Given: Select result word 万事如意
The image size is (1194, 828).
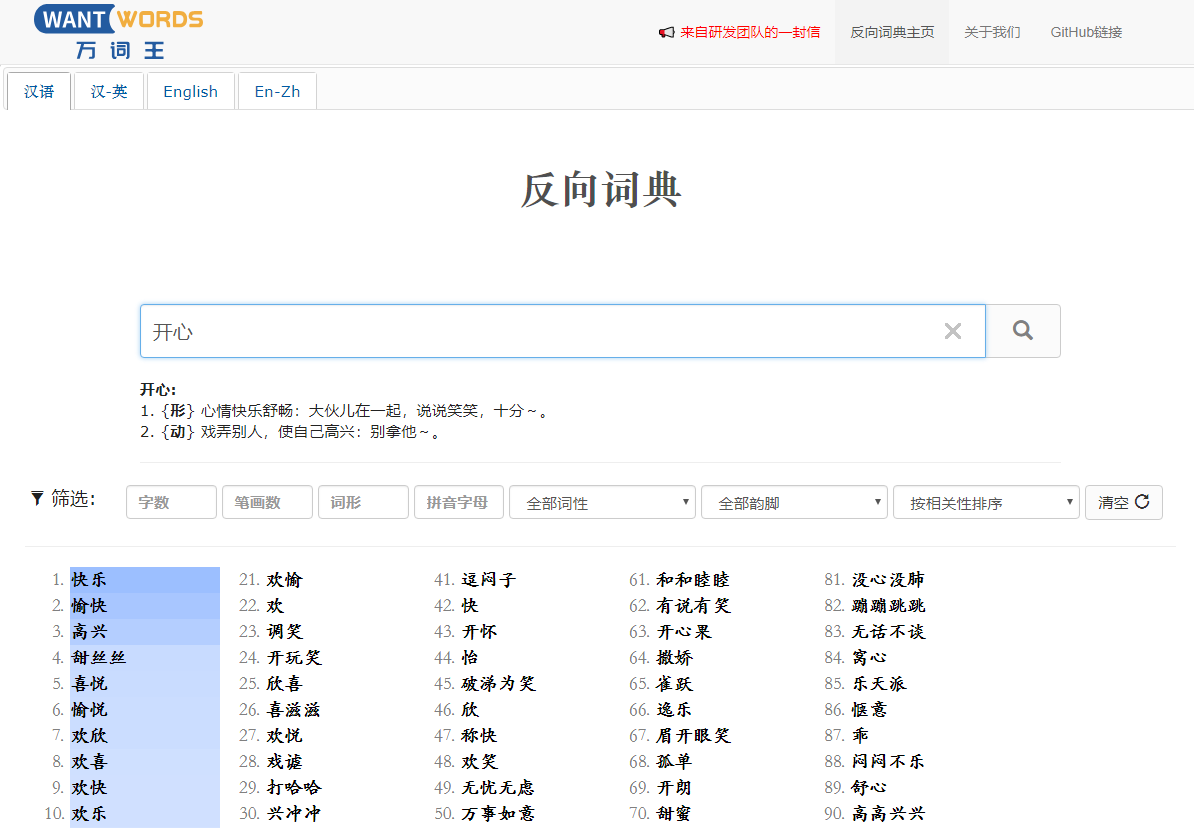Looking at the screenshot, I should pos(498,813).
